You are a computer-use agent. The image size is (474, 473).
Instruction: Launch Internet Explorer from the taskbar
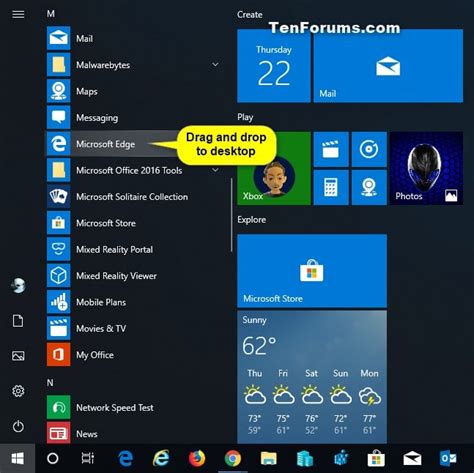click(x=161, y=458)
